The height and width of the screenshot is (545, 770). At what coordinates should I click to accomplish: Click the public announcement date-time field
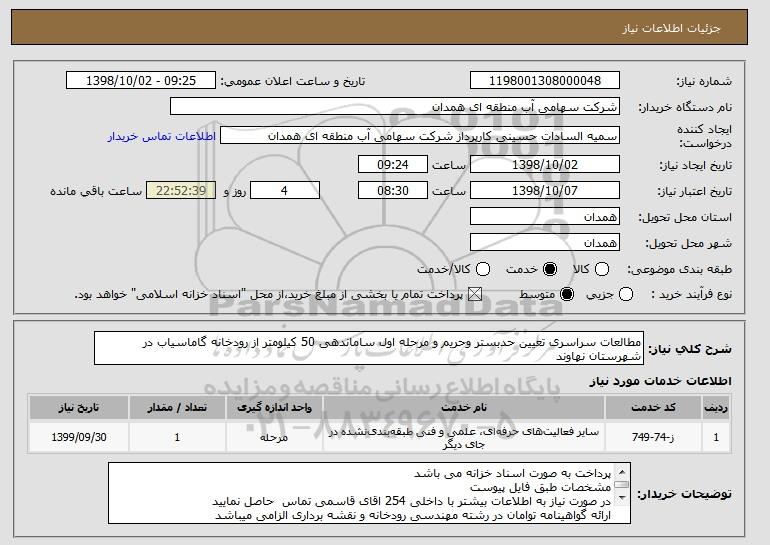[x=141, y=81]
